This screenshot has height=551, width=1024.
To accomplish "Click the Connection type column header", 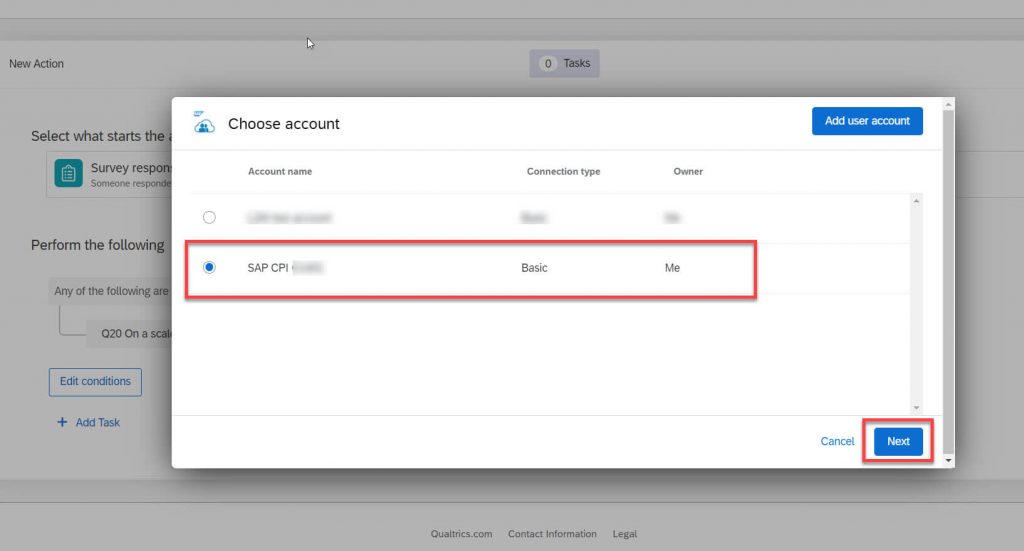I will 563,171.
